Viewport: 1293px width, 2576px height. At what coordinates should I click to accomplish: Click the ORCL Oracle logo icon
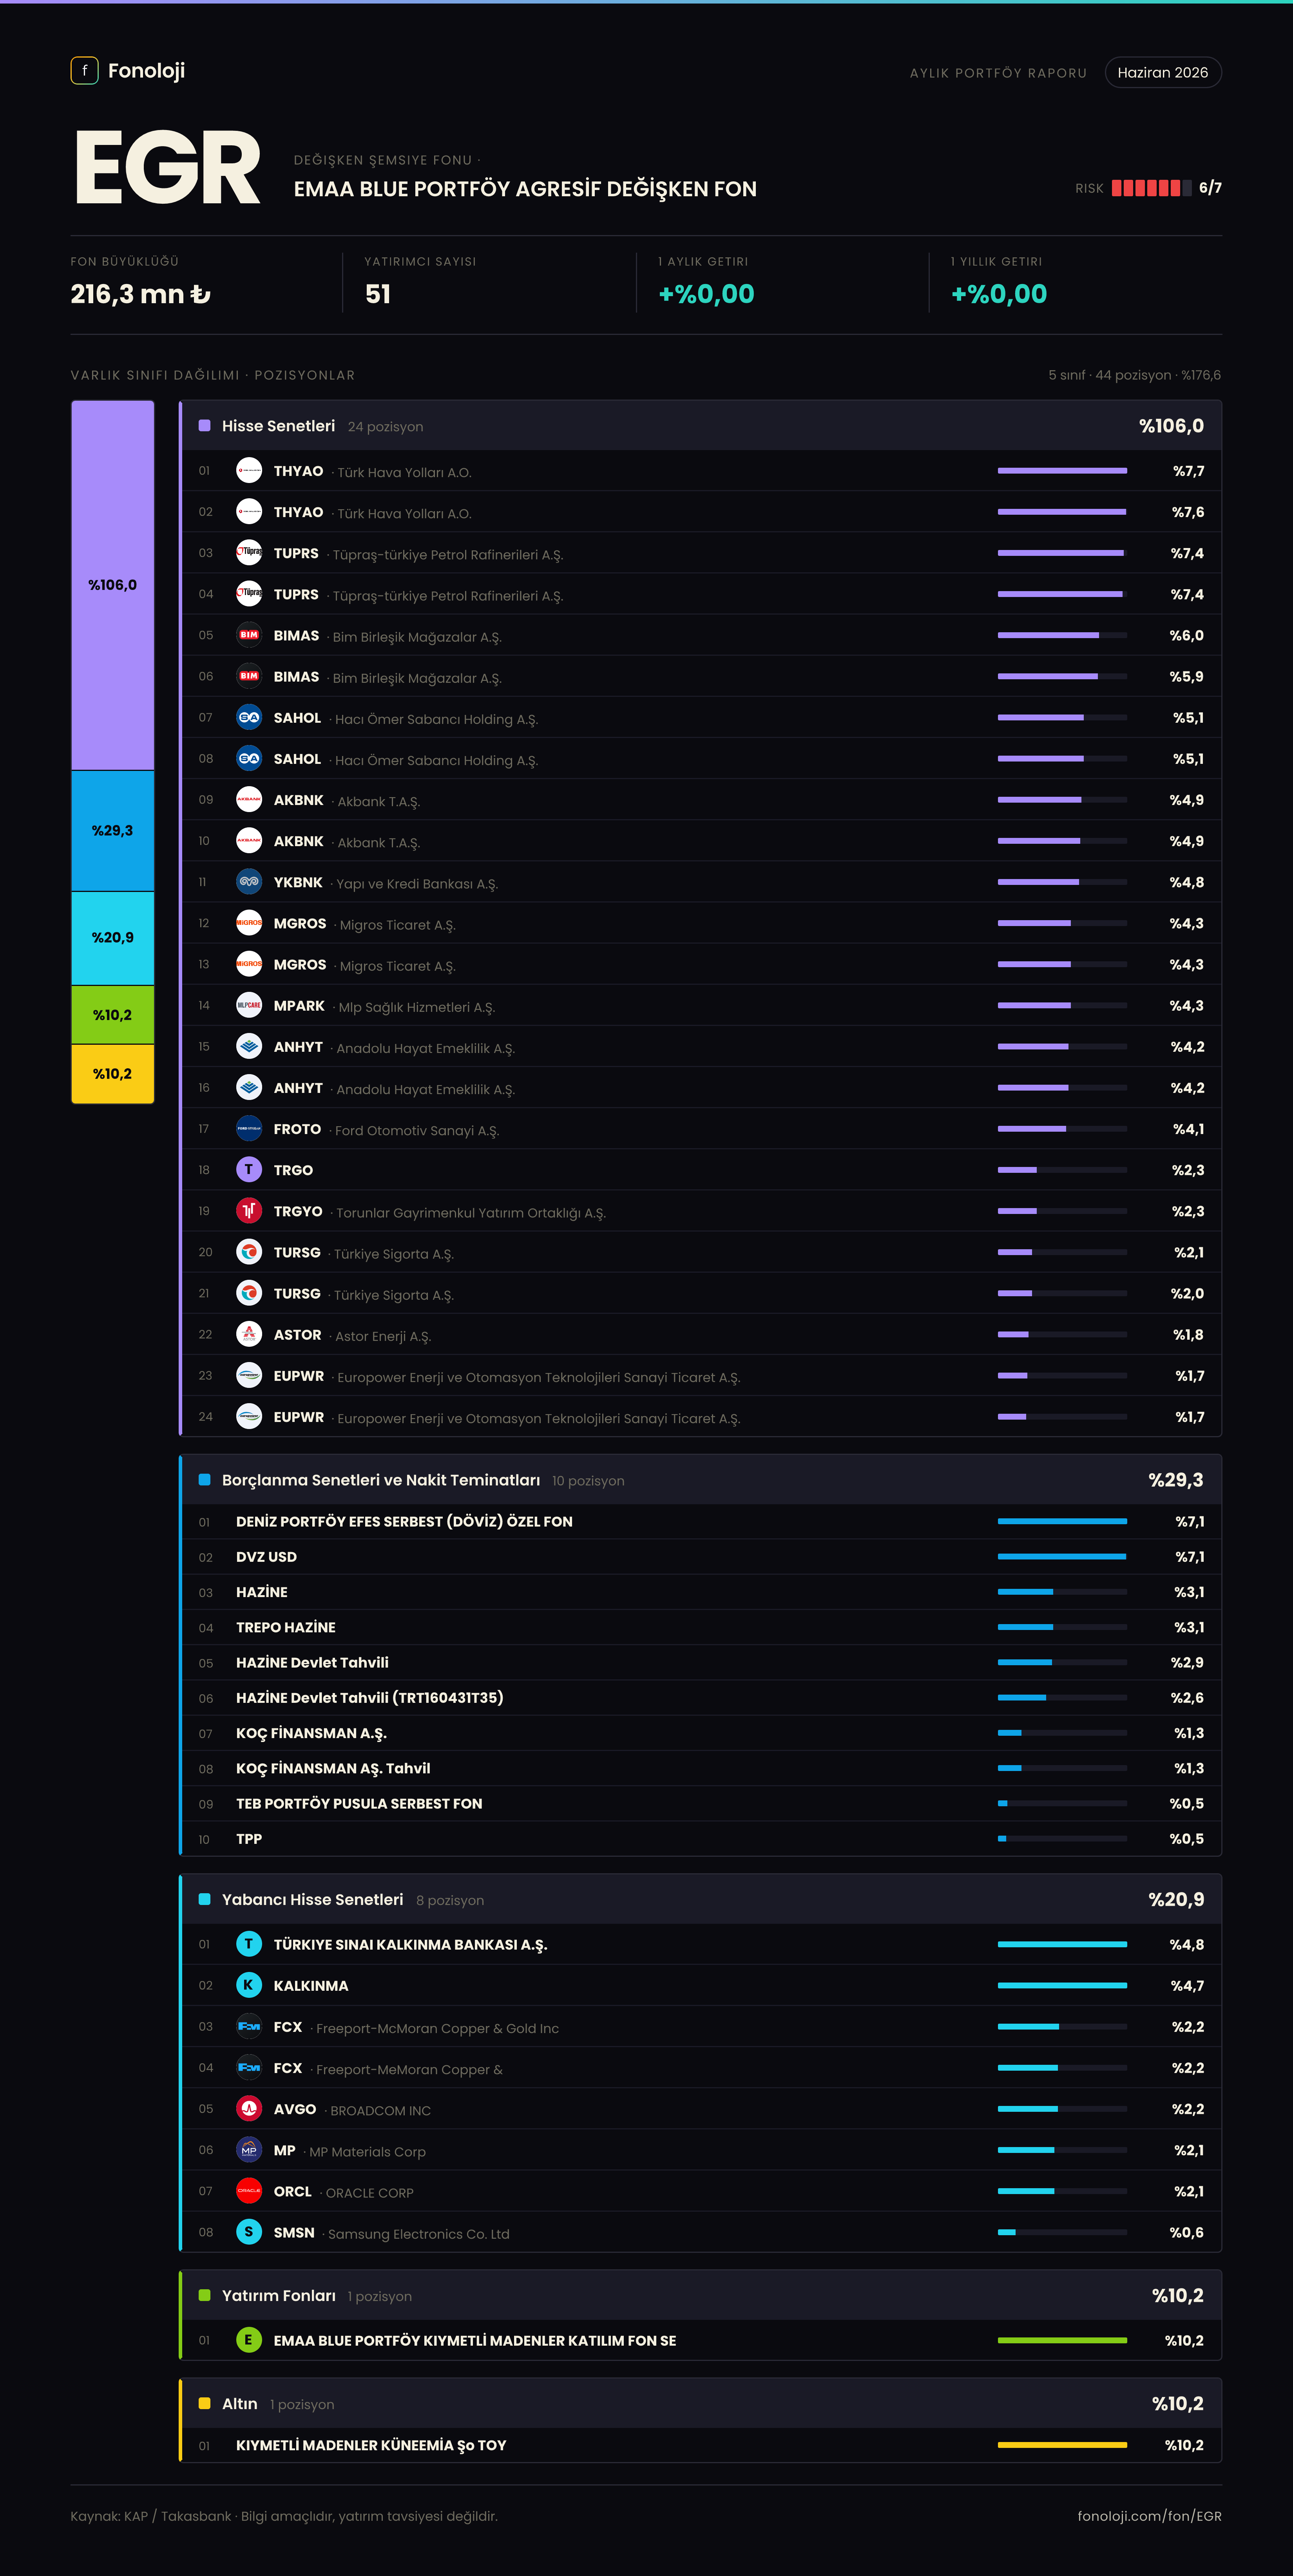249,2190
